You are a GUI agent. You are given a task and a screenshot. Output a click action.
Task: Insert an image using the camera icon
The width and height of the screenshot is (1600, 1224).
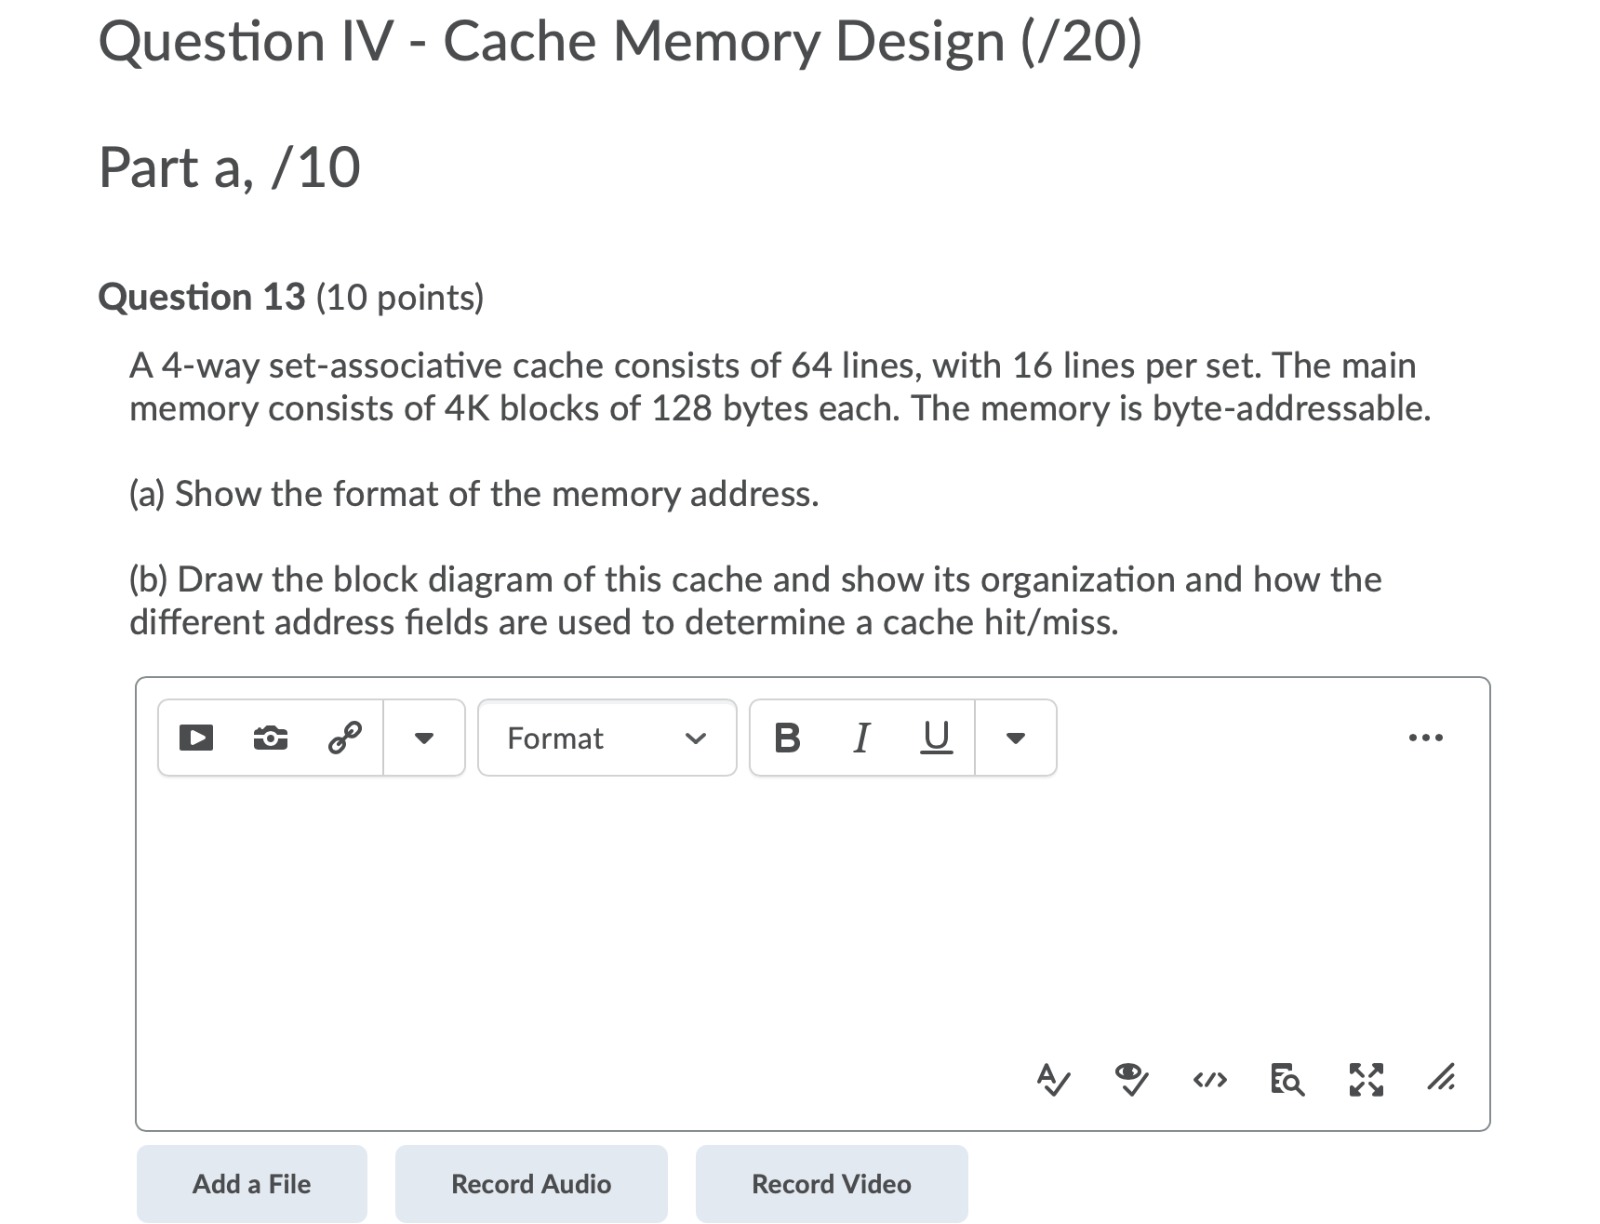(x=268, y=737)
